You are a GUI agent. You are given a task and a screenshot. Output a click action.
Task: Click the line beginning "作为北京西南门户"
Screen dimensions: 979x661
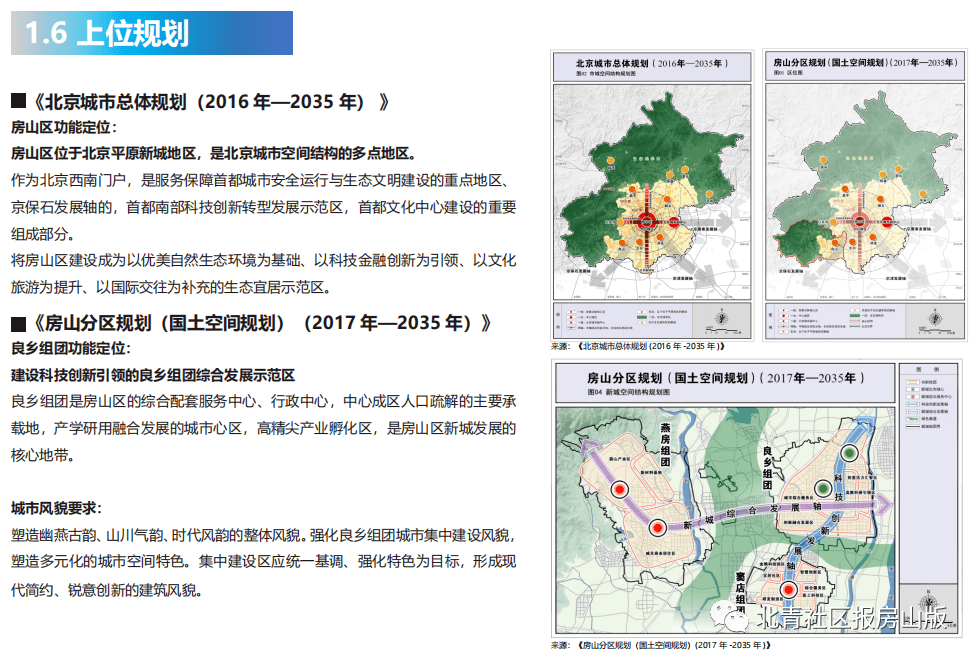263,180
